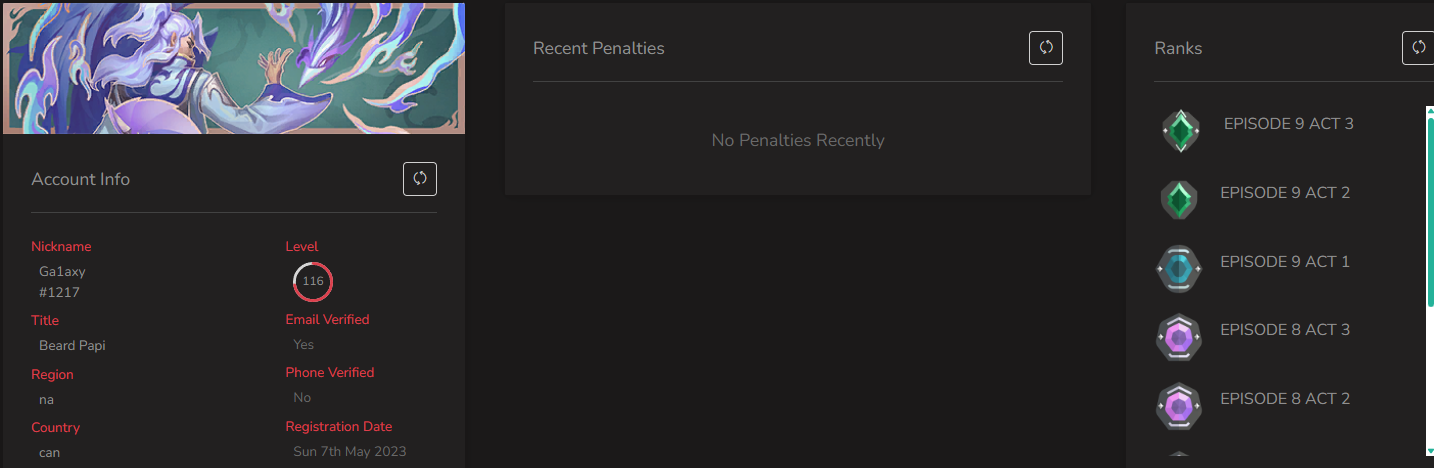
Task: Select the EPISODE 9 ACT 3 label
Action: click(x=1288, y=124)
